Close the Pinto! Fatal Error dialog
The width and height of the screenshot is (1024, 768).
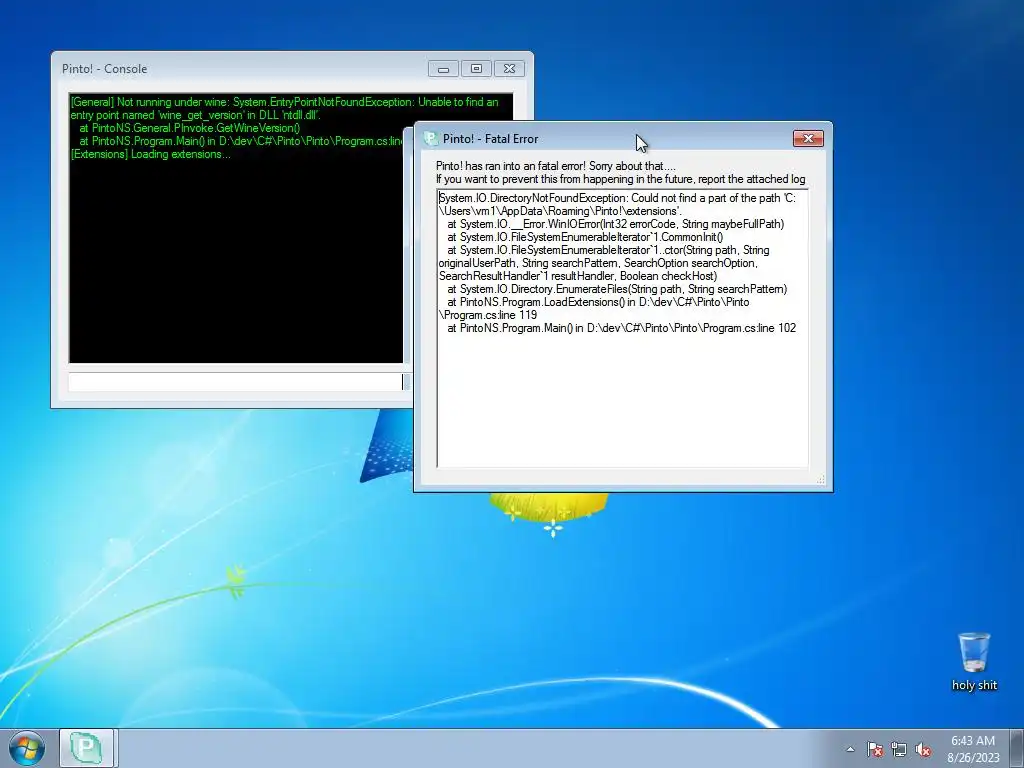click(808, 138)
